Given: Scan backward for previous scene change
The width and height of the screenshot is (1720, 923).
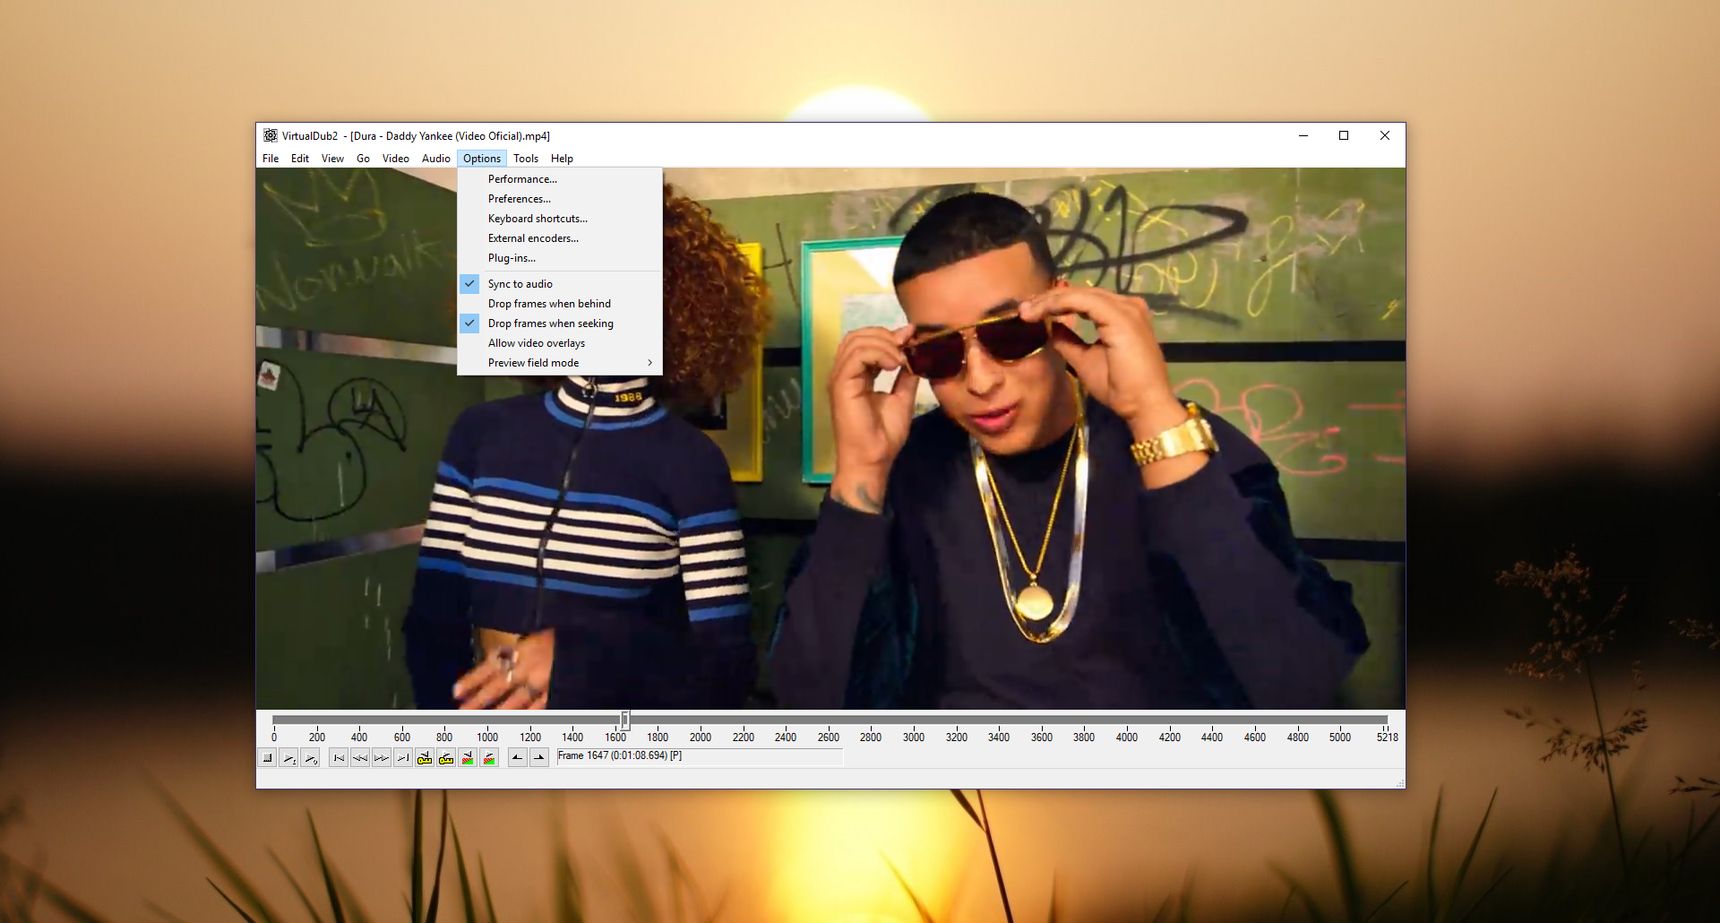Looking at the screenshot, I should (468, 758).
